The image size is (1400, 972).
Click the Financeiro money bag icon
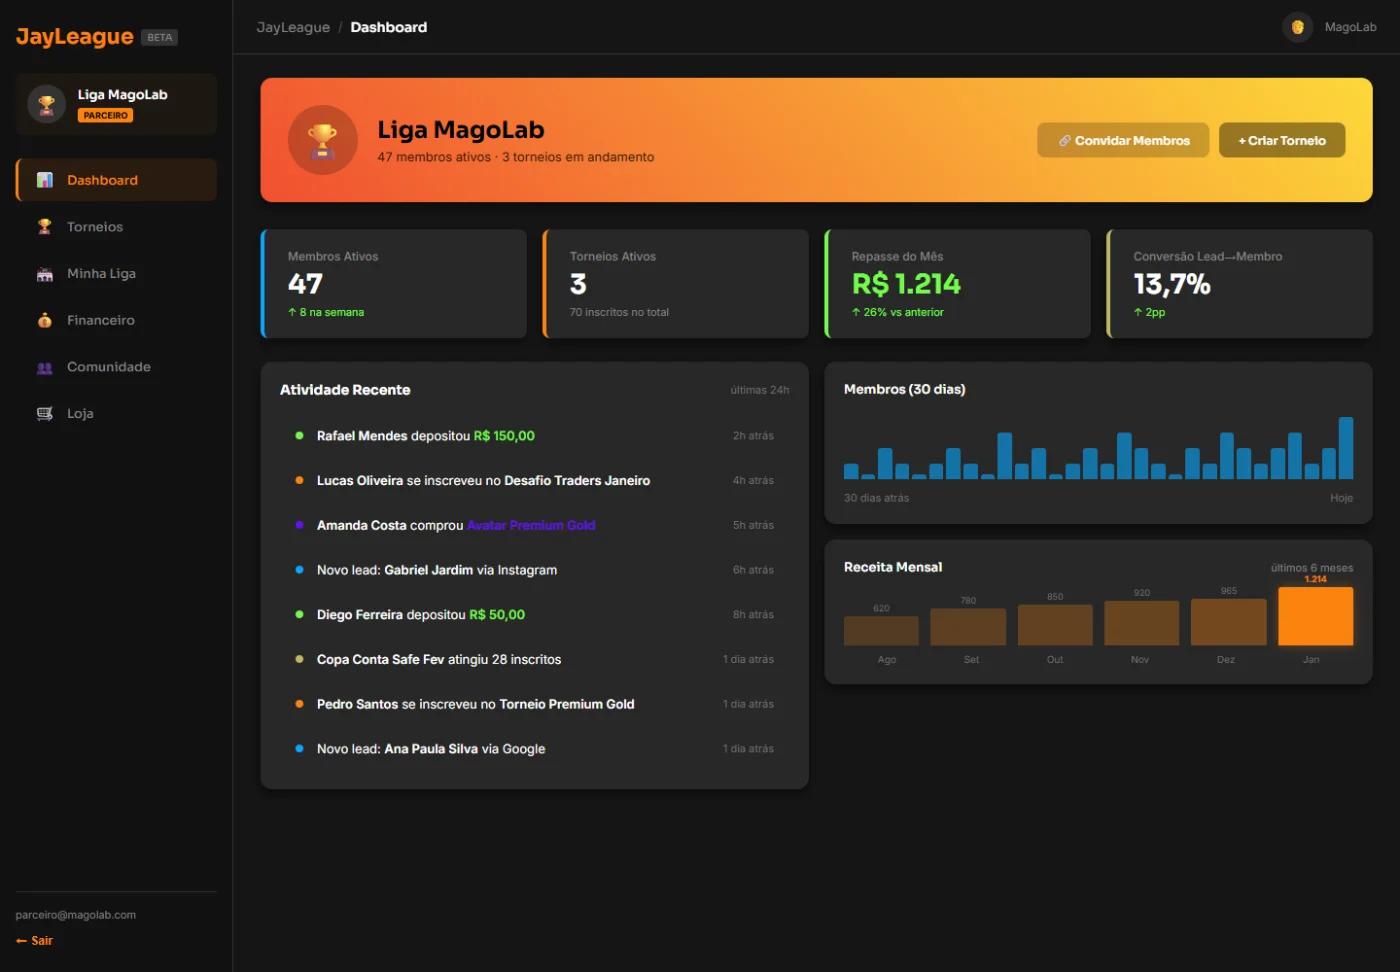[x=45, y=320]
